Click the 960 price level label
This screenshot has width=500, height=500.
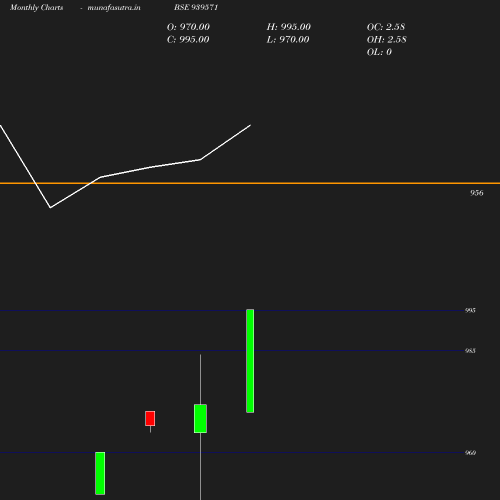[x=470, y=453]
